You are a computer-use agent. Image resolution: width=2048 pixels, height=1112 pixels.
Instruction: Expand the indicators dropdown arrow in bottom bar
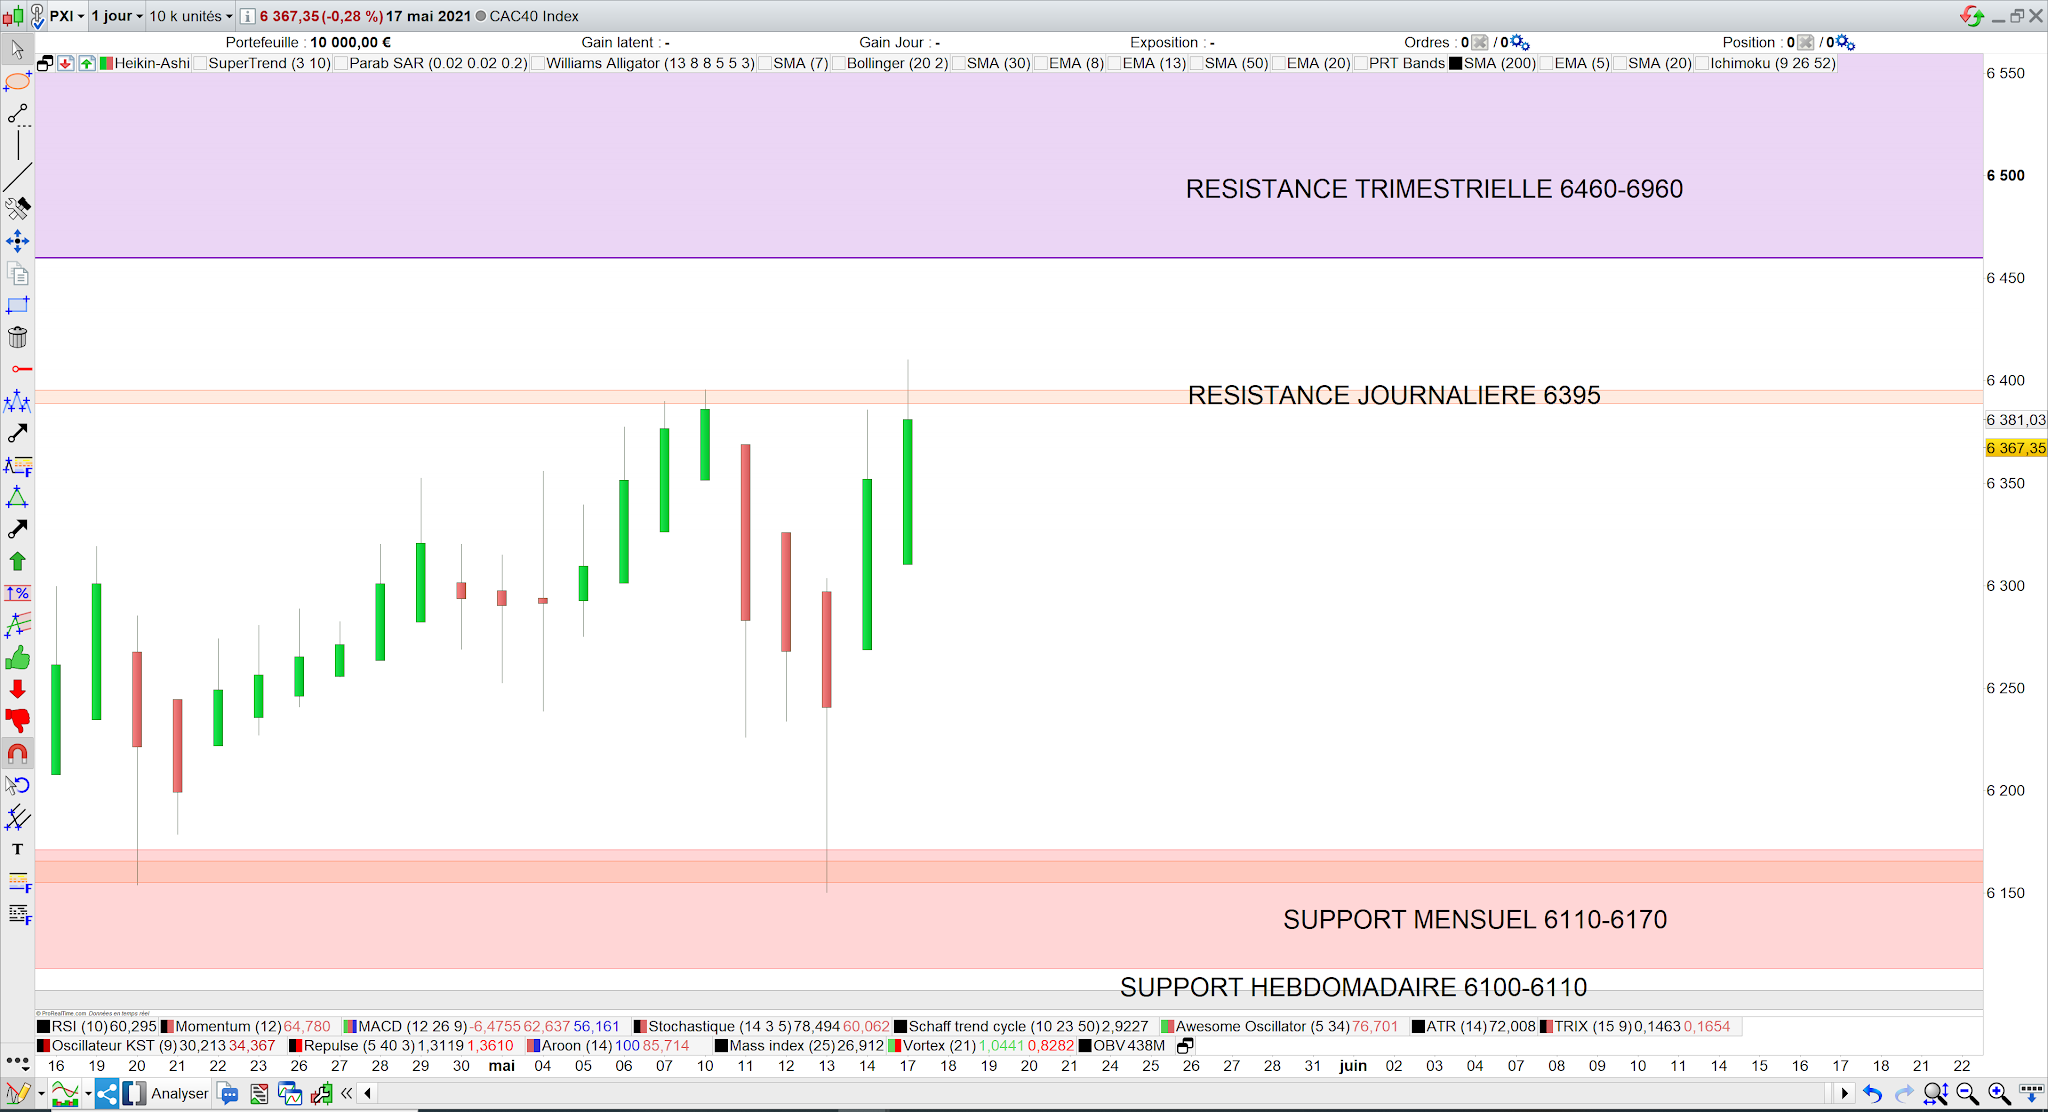click(x=88, y=1094)
